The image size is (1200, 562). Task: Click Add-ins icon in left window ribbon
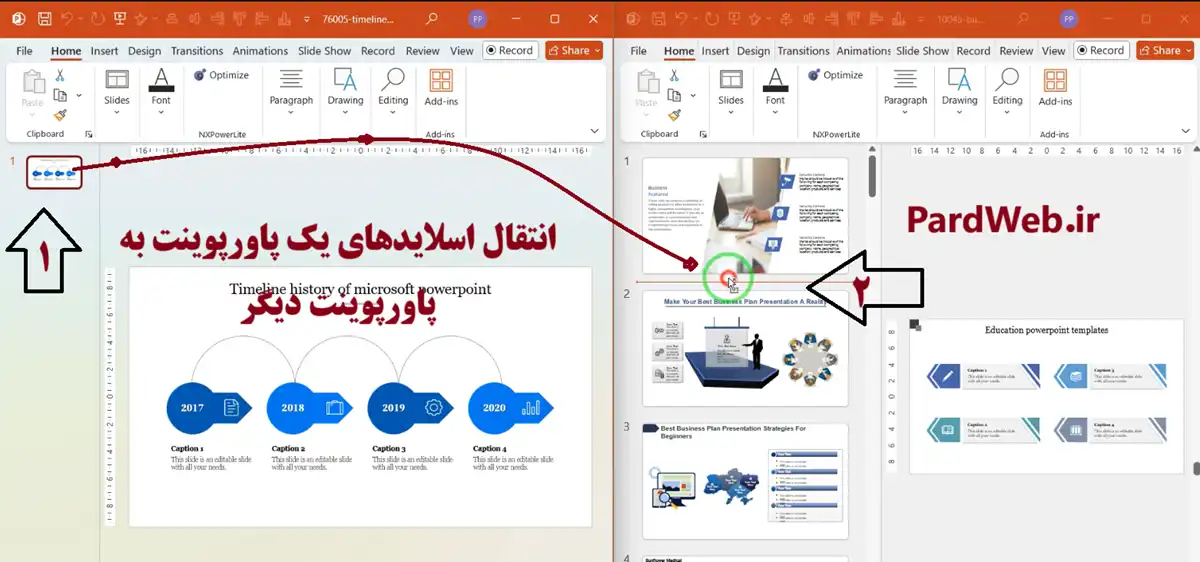440,88
